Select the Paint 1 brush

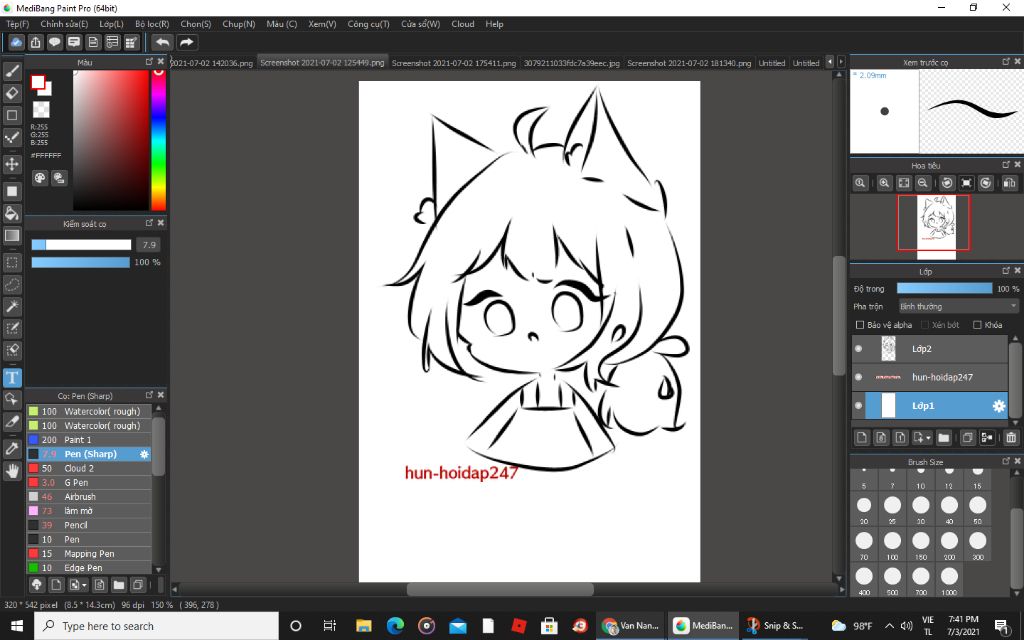tap(89, 440)
